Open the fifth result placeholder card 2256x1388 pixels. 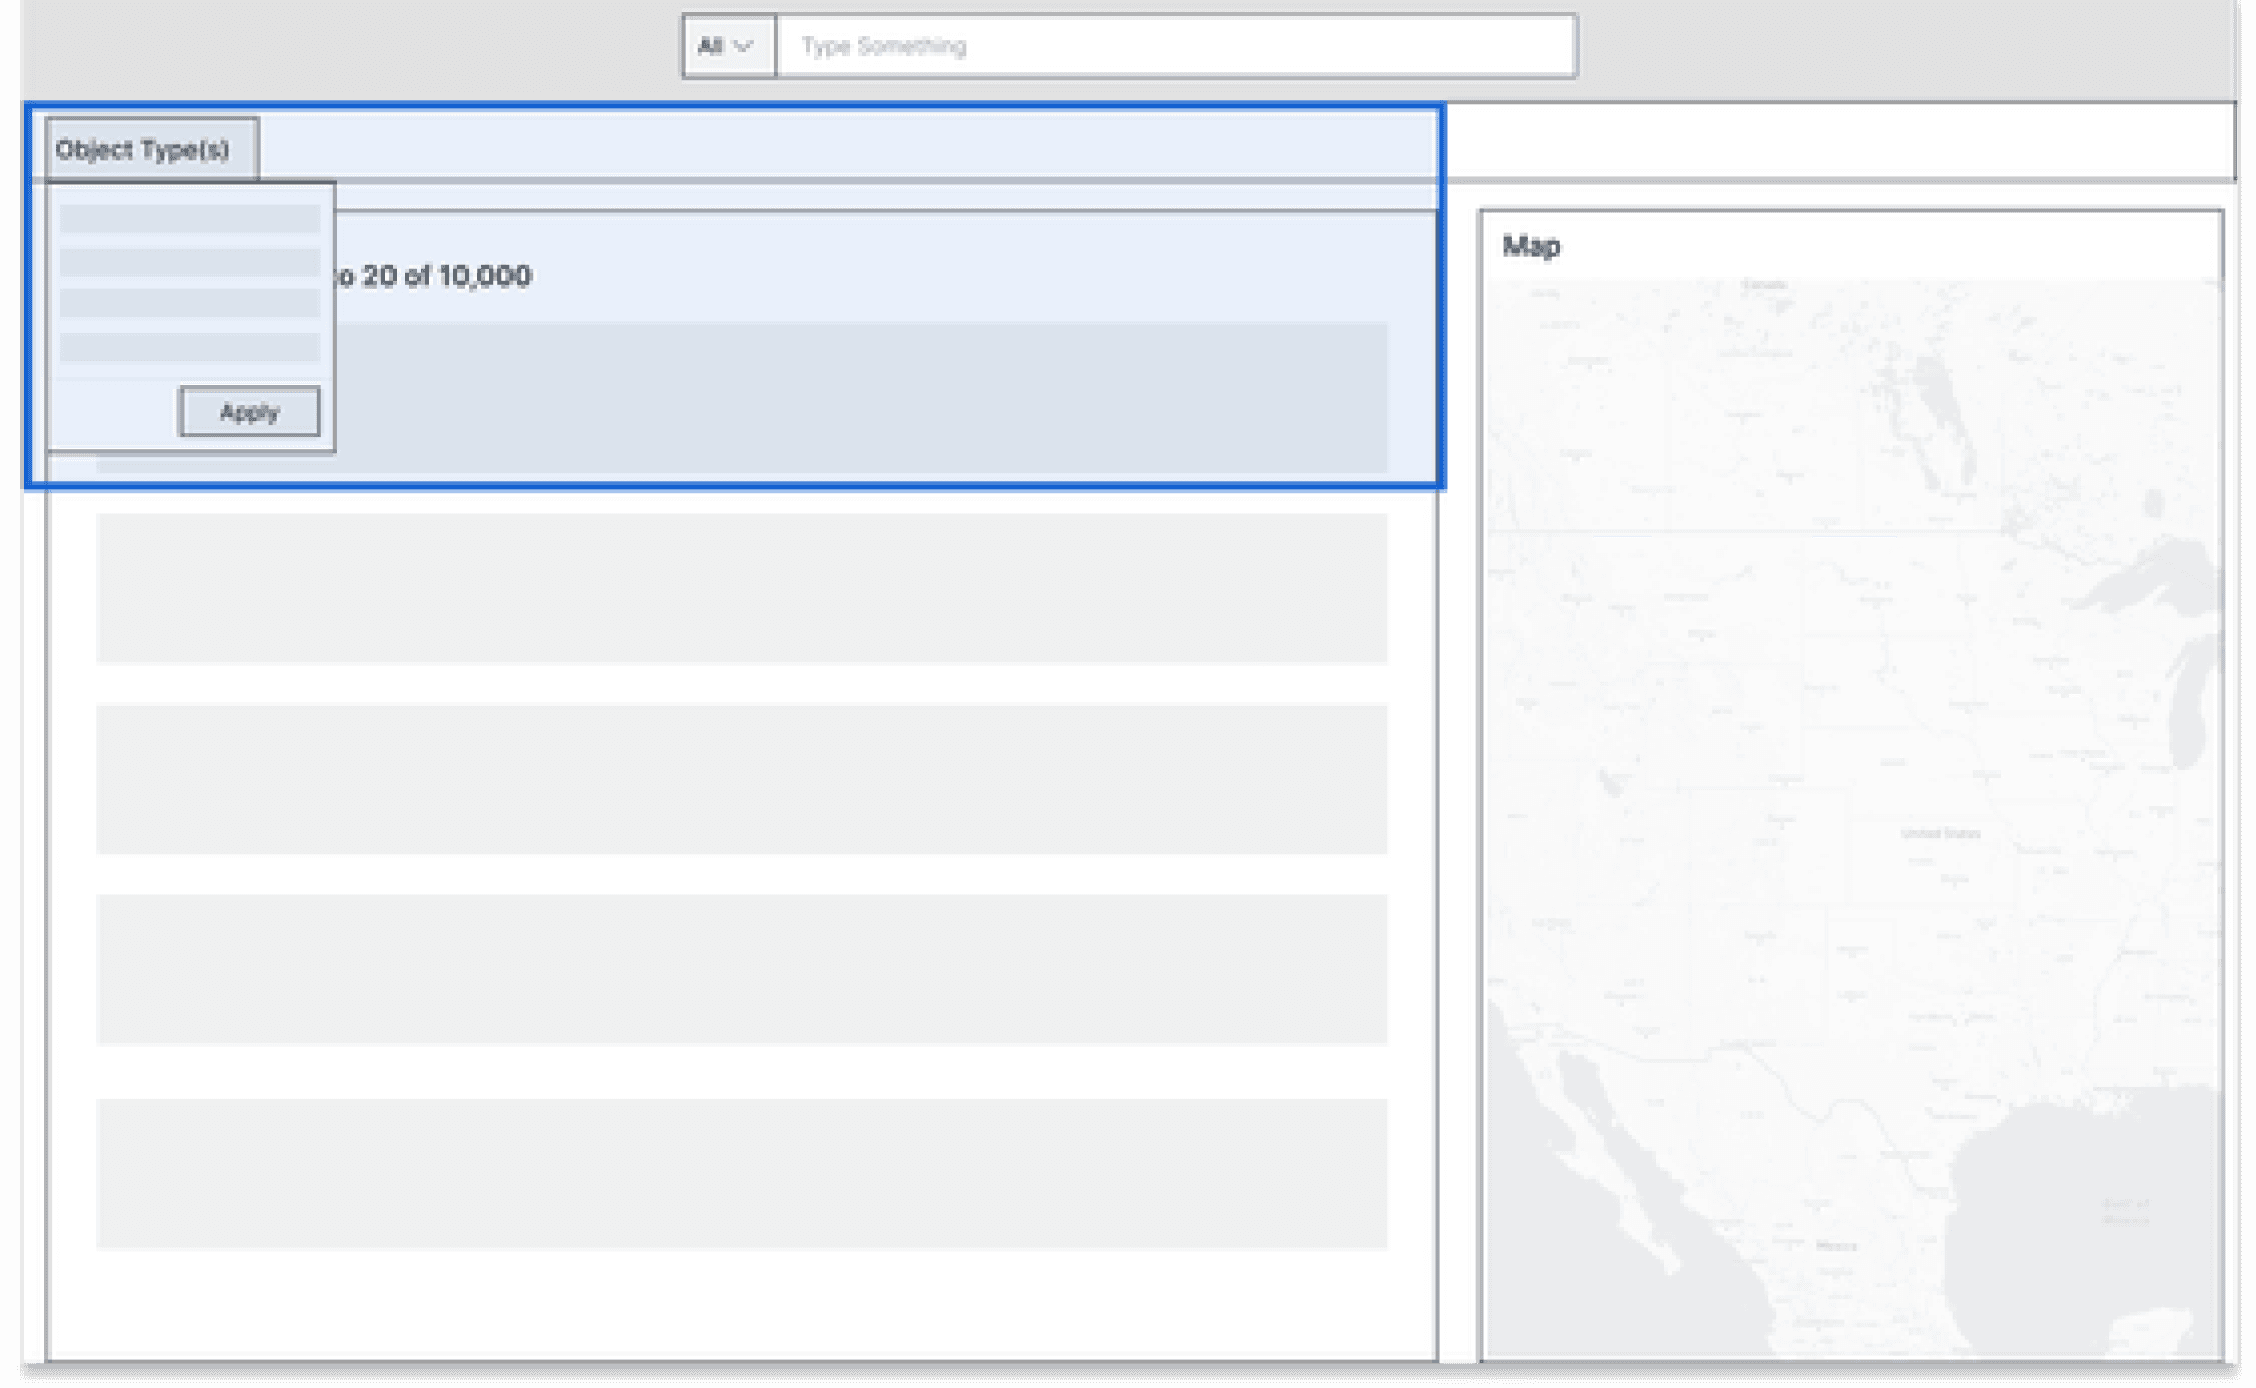click(741, 1173)
